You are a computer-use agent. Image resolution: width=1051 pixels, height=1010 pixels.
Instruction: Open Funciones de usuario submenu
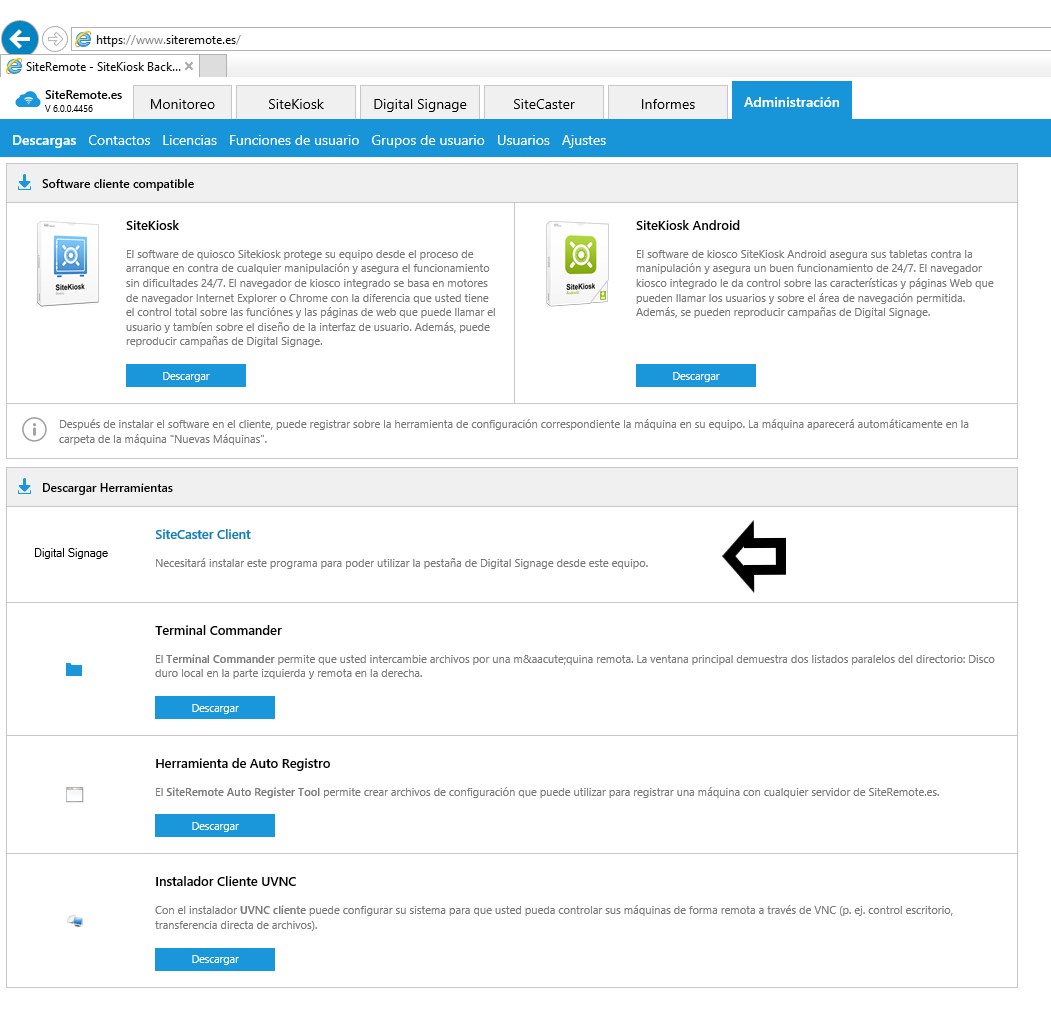(x=294, y=140)
